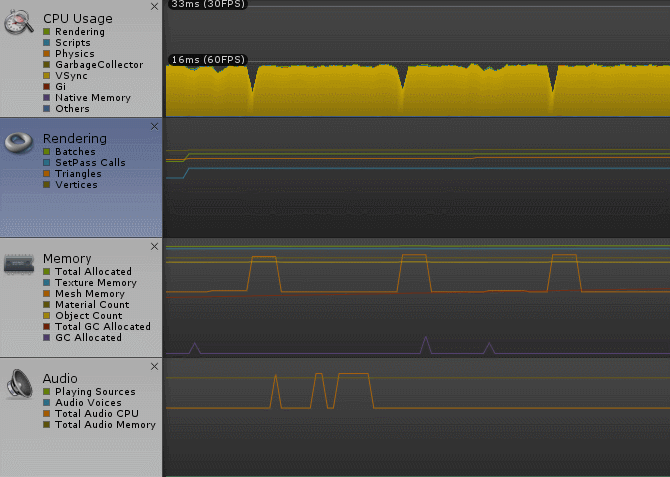
Task: Select the Rendering torus icon
Action: click(19, 142)
